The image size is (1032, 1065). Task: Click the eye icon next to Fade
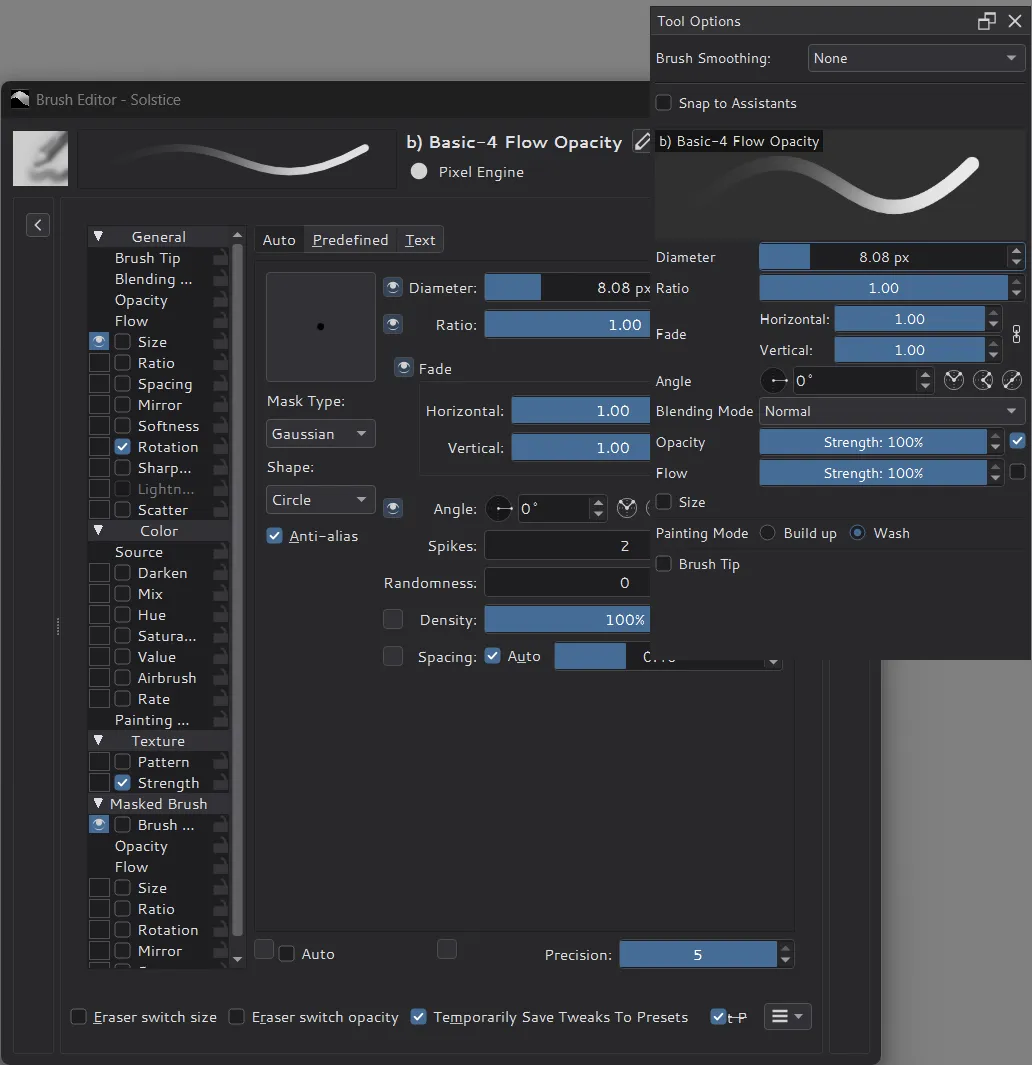[x=404, y=368]
